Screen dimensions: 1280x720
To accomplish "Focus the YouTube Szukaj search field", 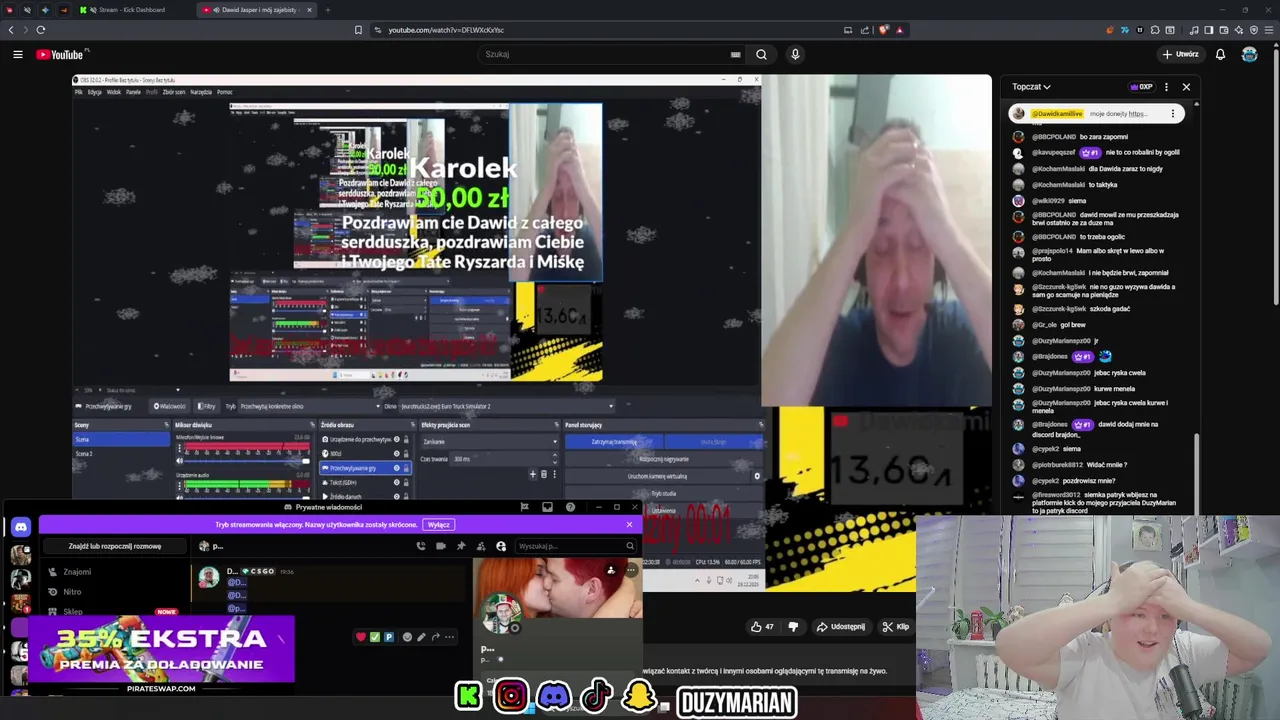I will tap(605, 54).
